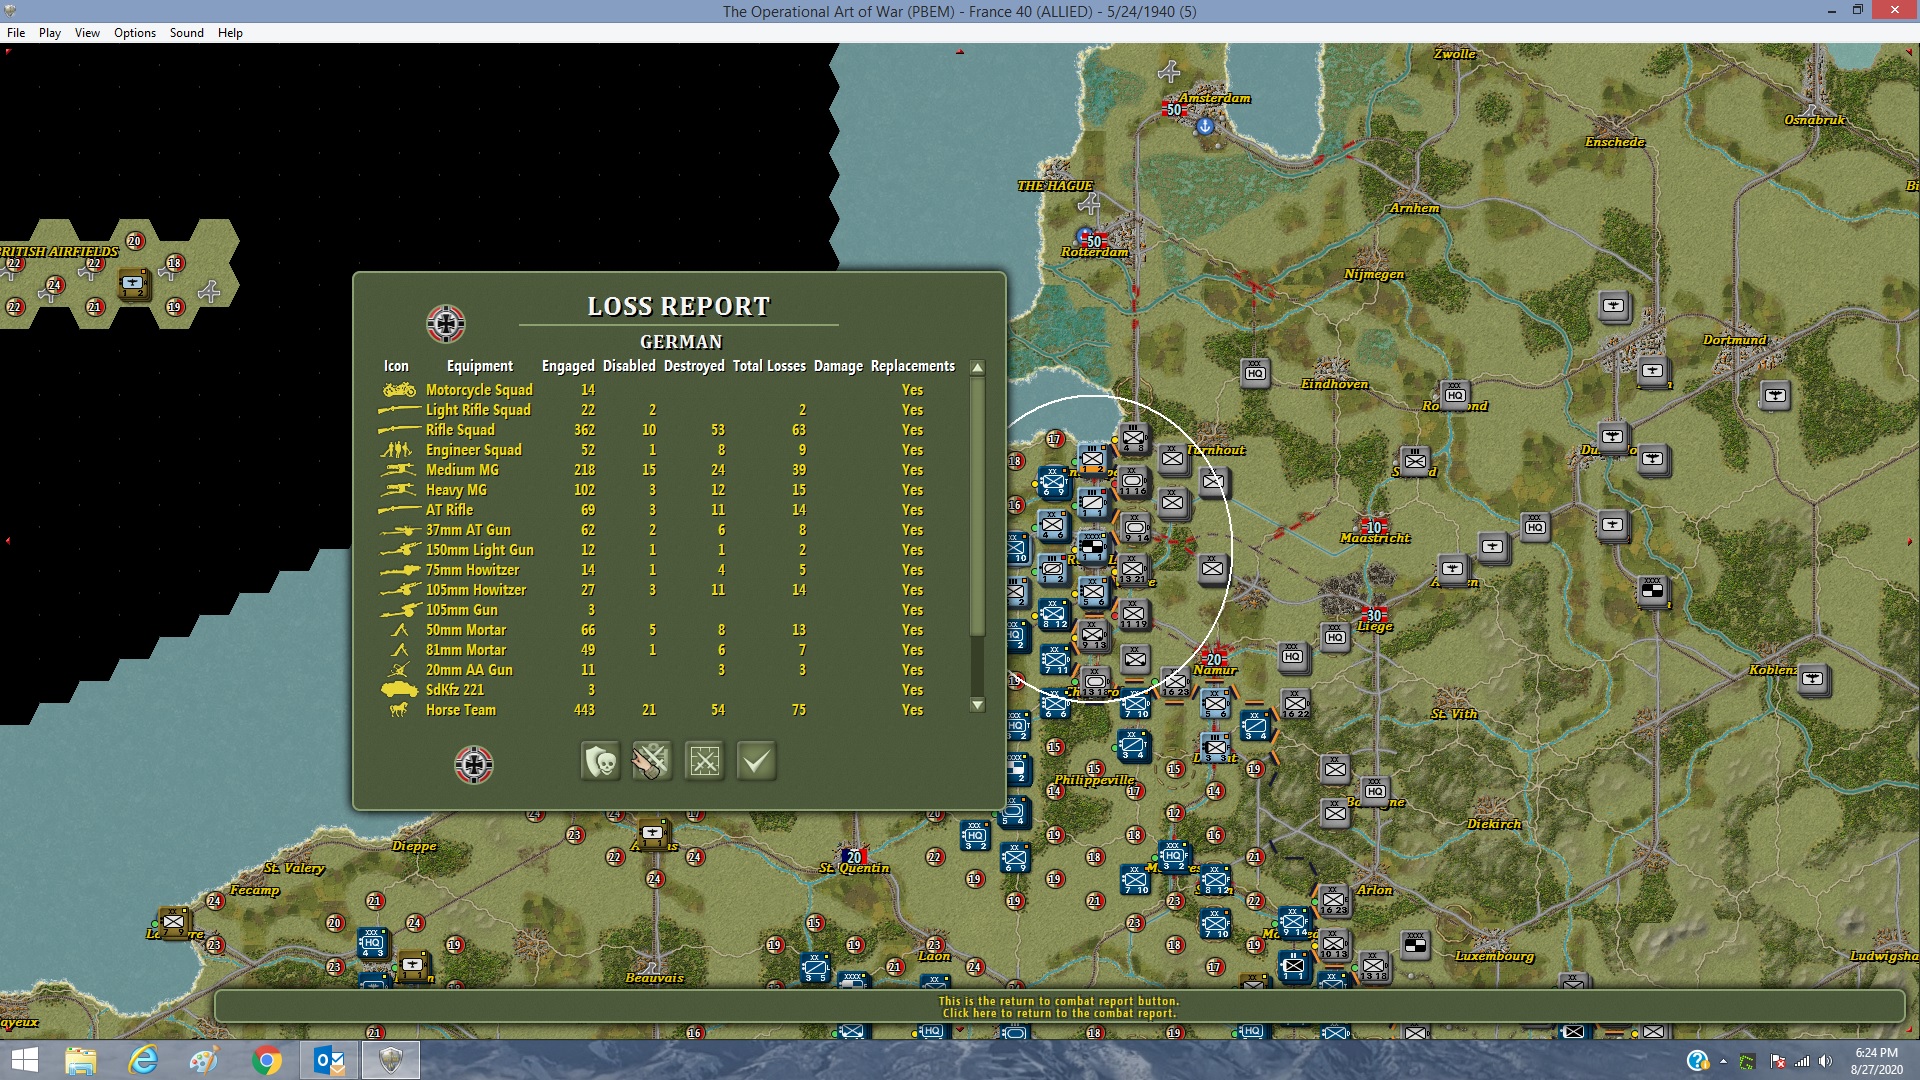
Task: Click the return to combat report button
Action: coord(652,762)
